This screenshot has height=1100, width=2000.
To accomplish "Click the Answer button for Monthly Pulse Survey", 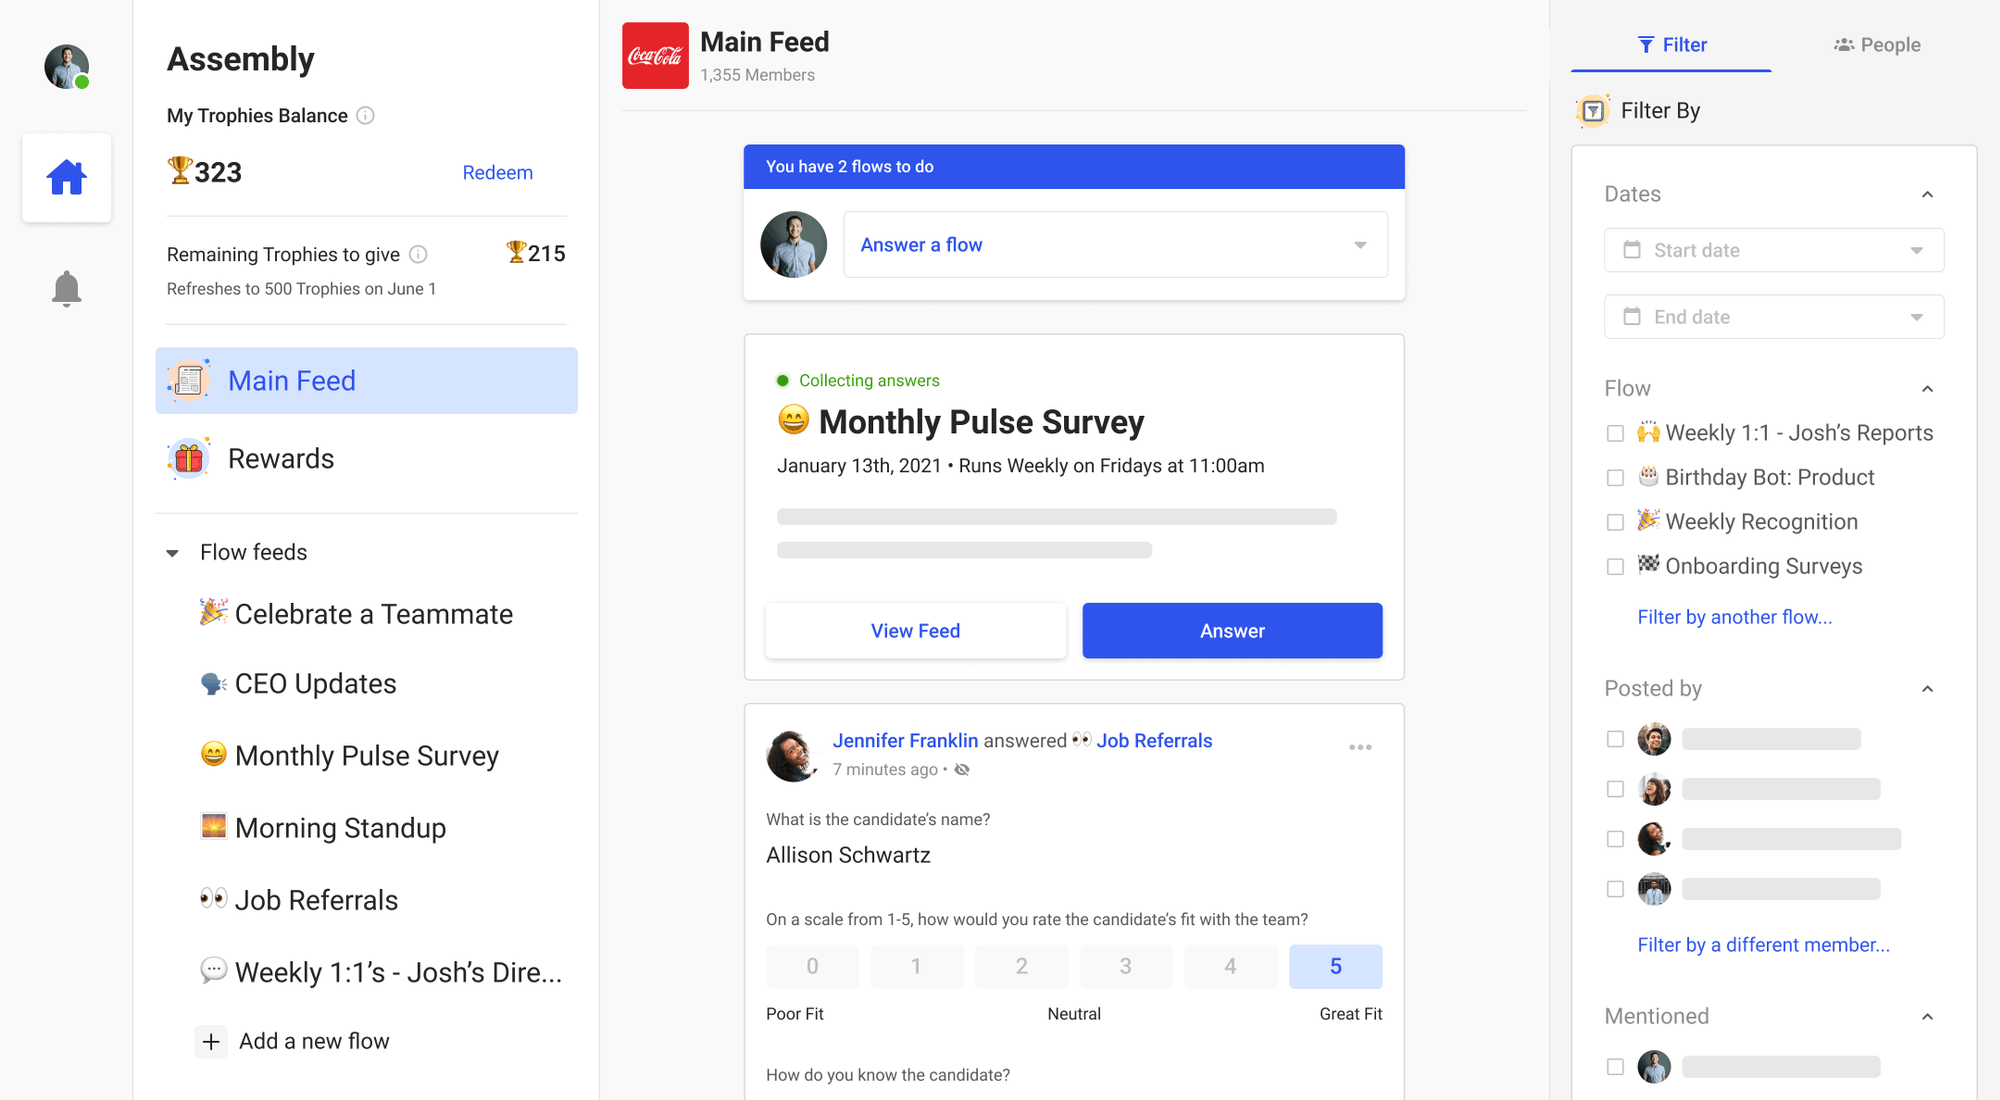I will [1231, 630].
